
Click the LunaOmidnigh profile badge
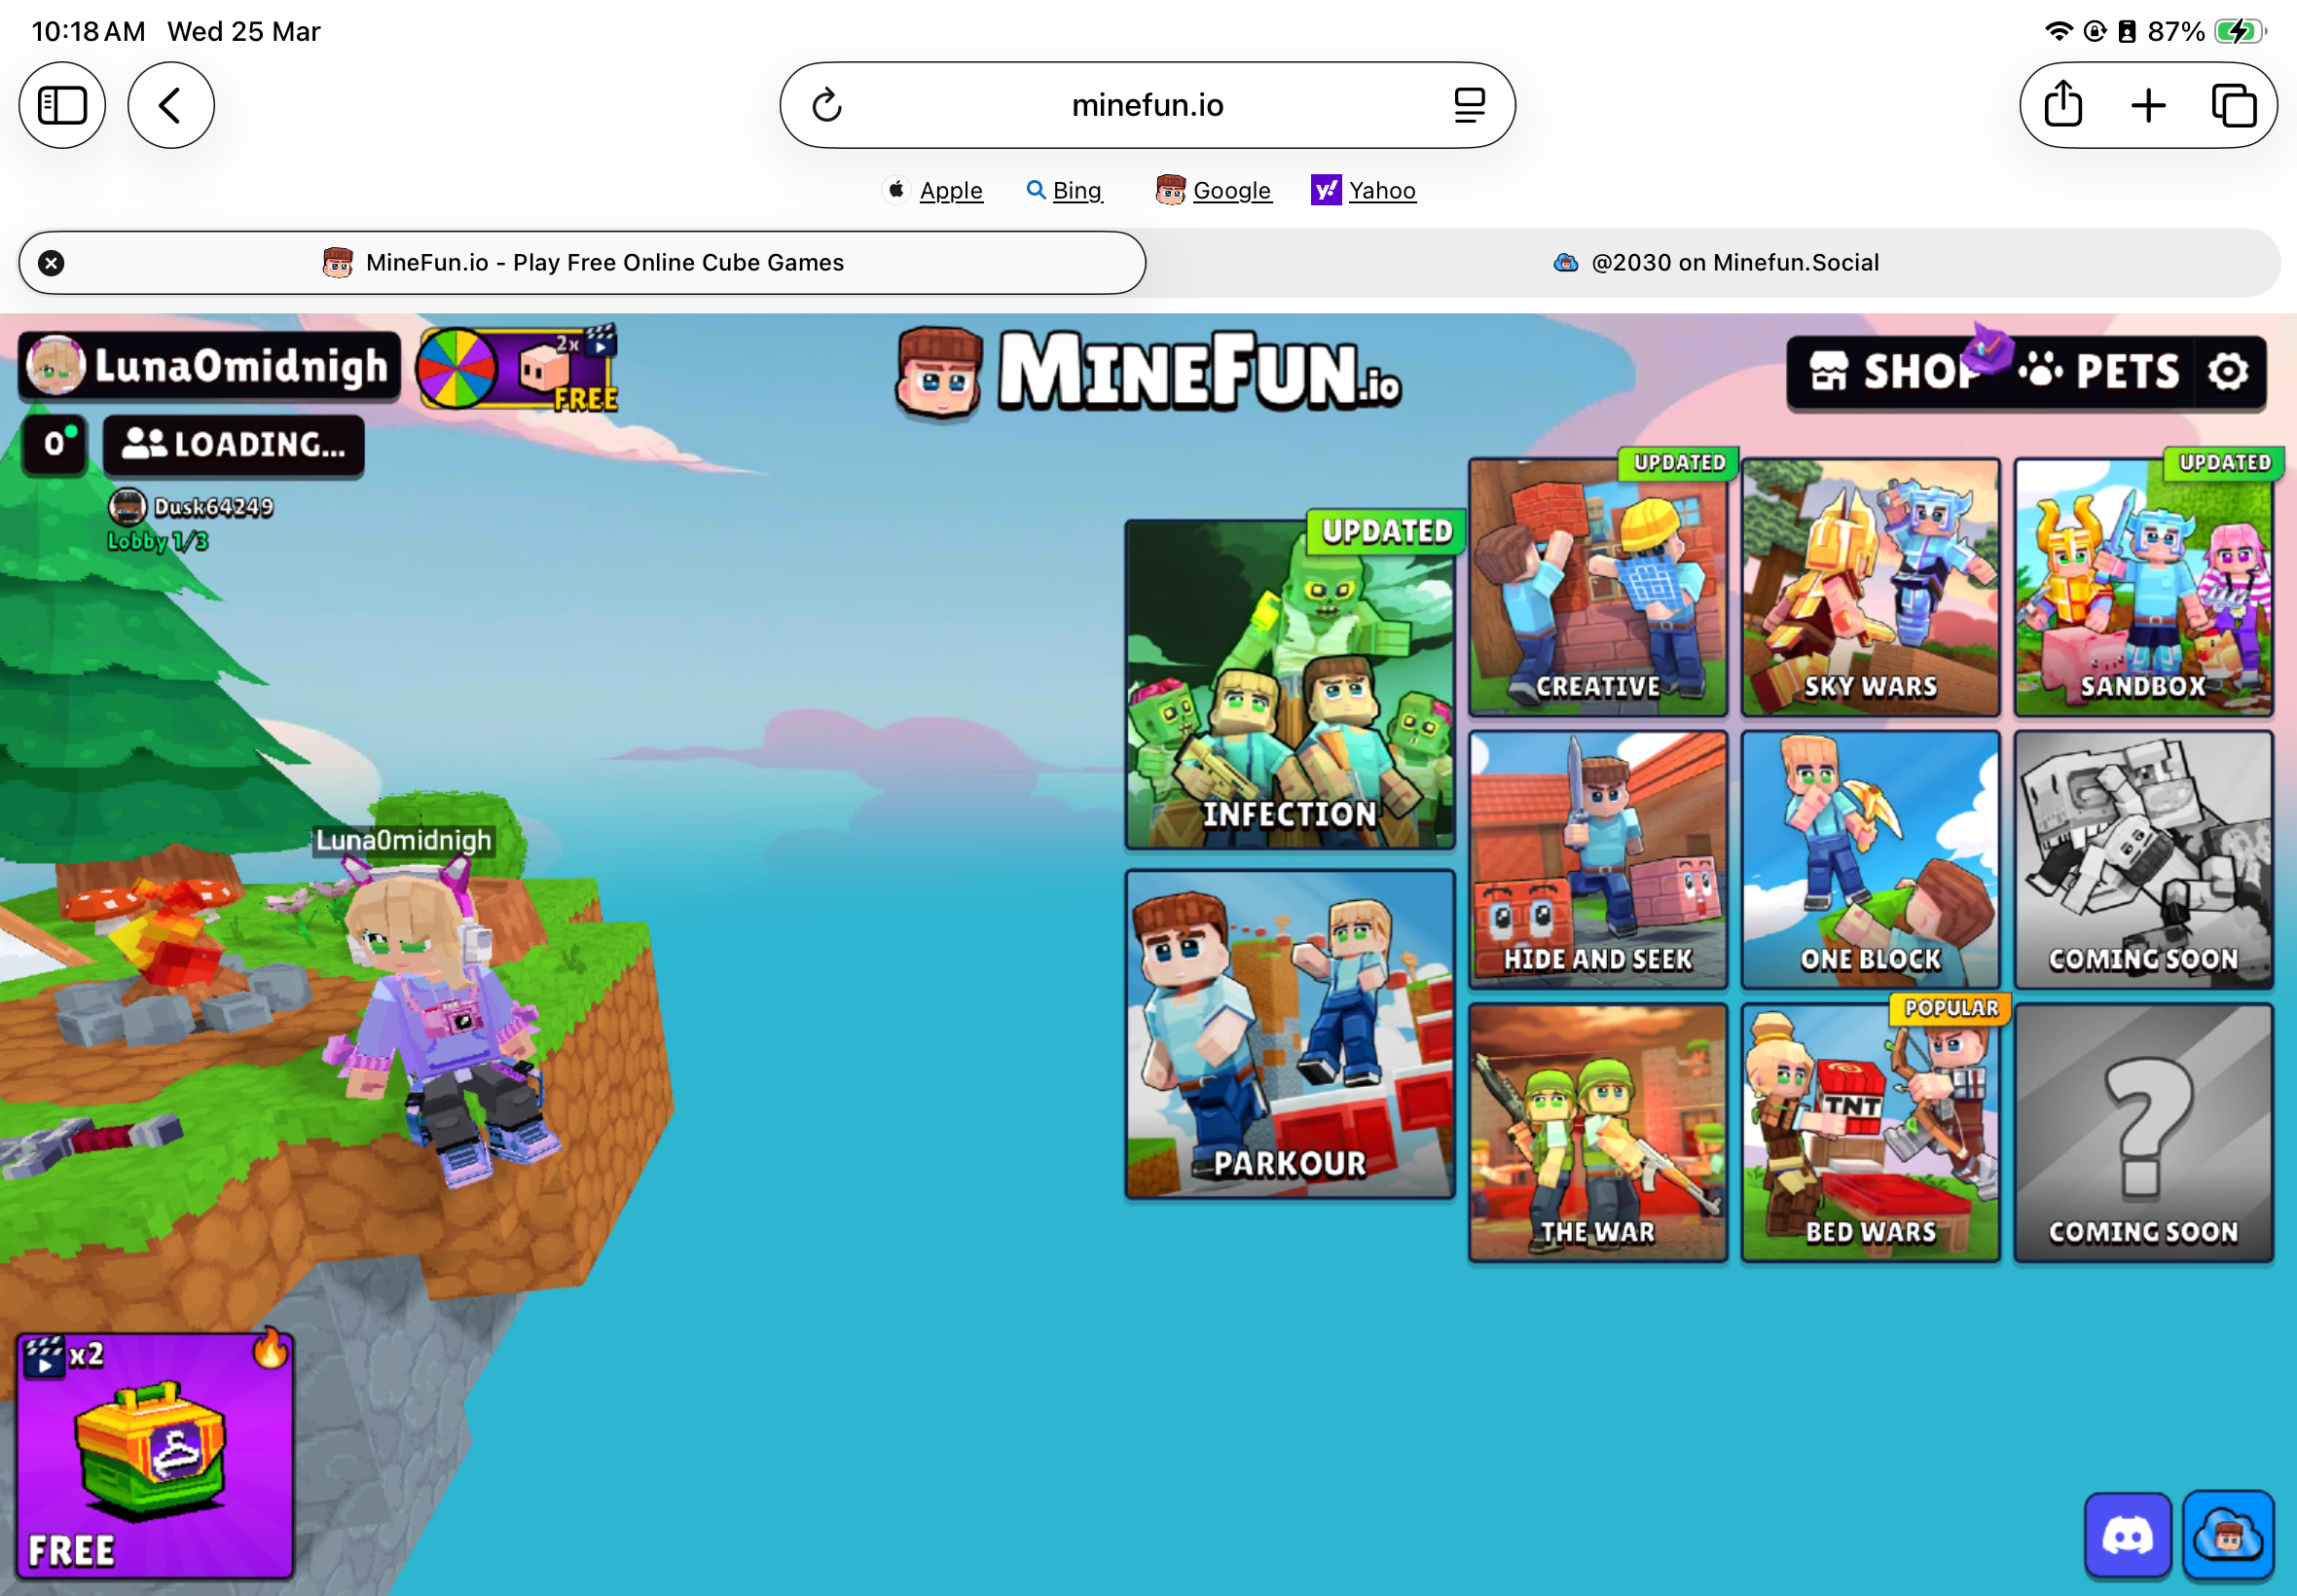pos(210,366)
